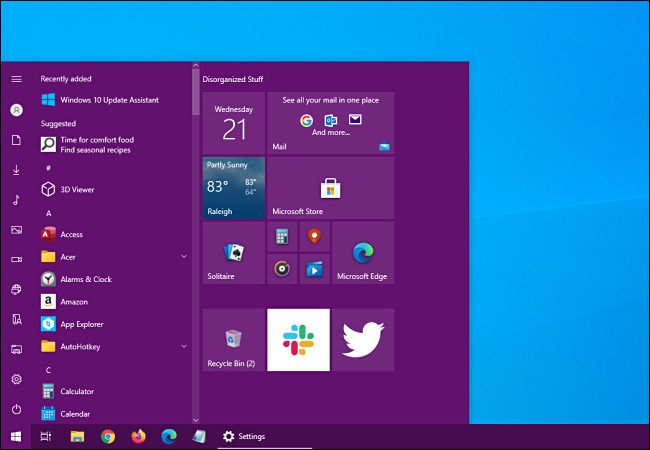Click the Settings taskbar button
Image resolution: width=650 pixels, height=450 pixels.
coord(244,436)
